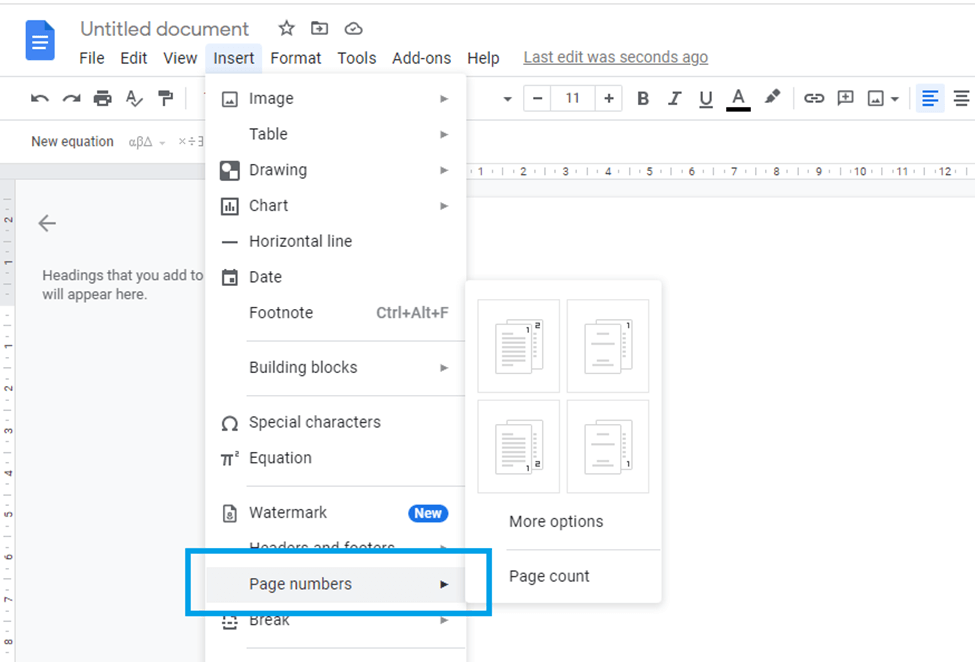Image resolution: width=975 pixels, height=662 pixels.
Task: Select the Paint format tool
Action: click(166, 98)
